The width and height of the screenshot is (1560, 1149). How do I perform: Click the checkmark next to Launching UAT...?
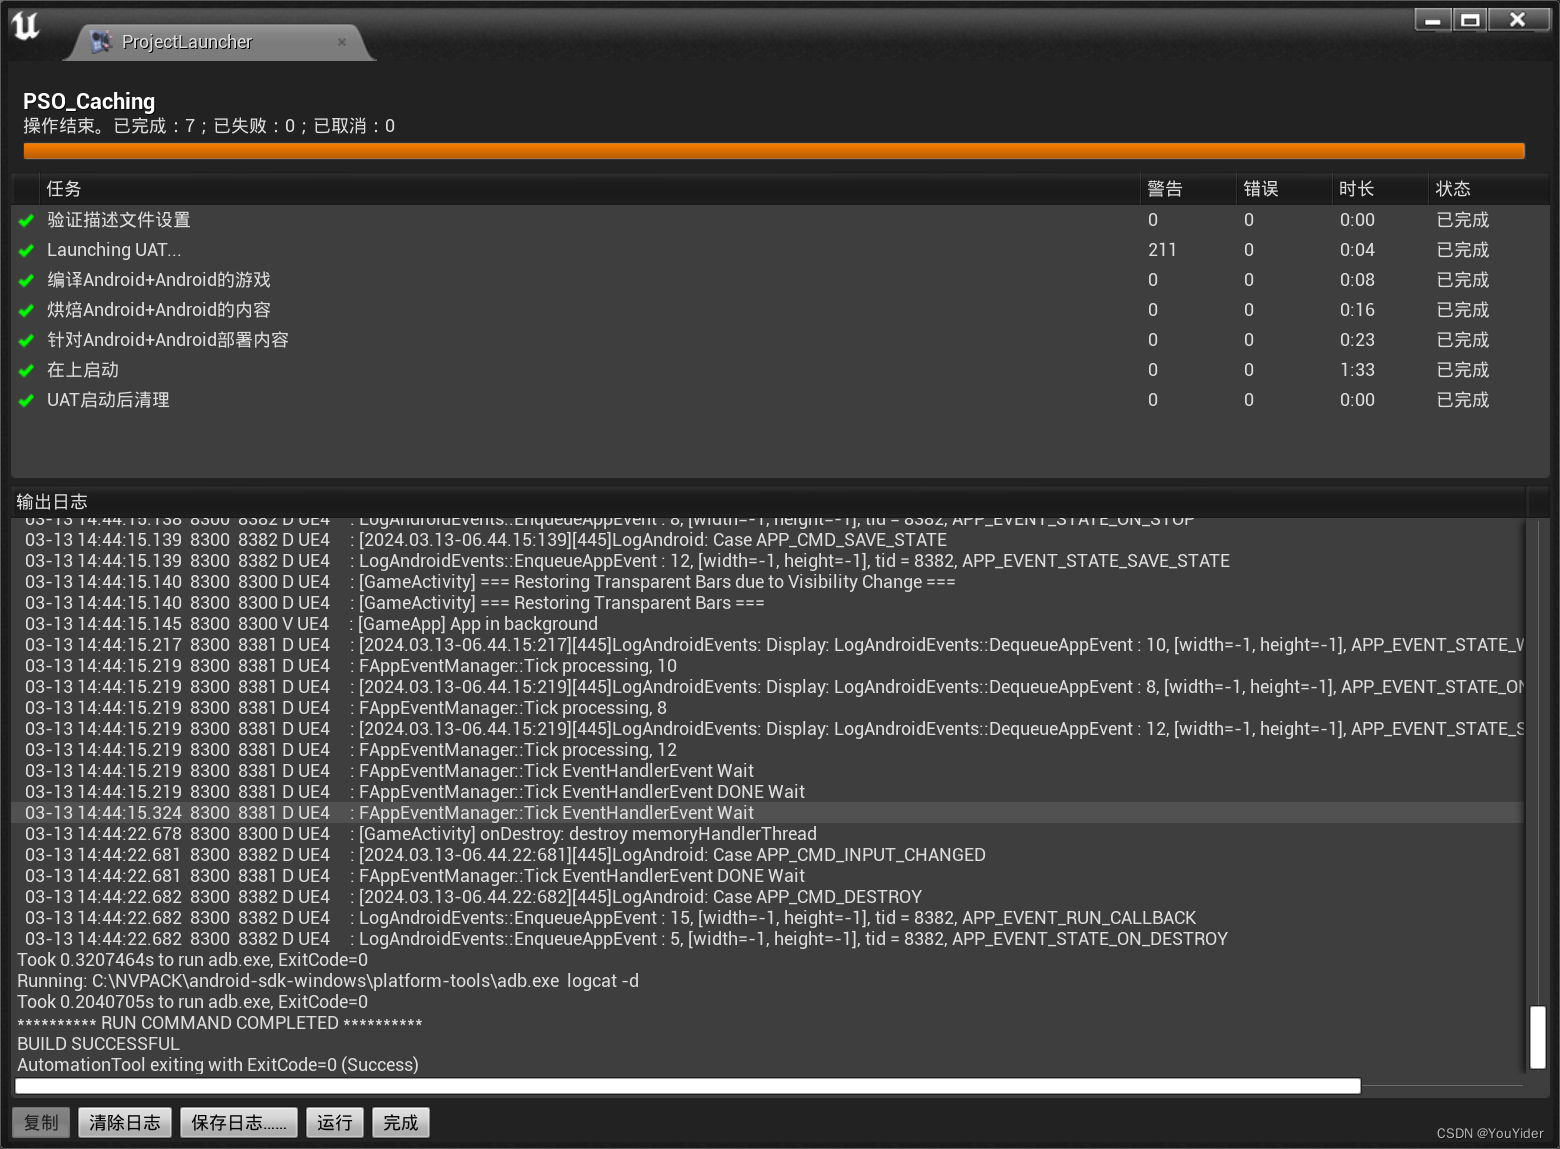coord(26,250)
